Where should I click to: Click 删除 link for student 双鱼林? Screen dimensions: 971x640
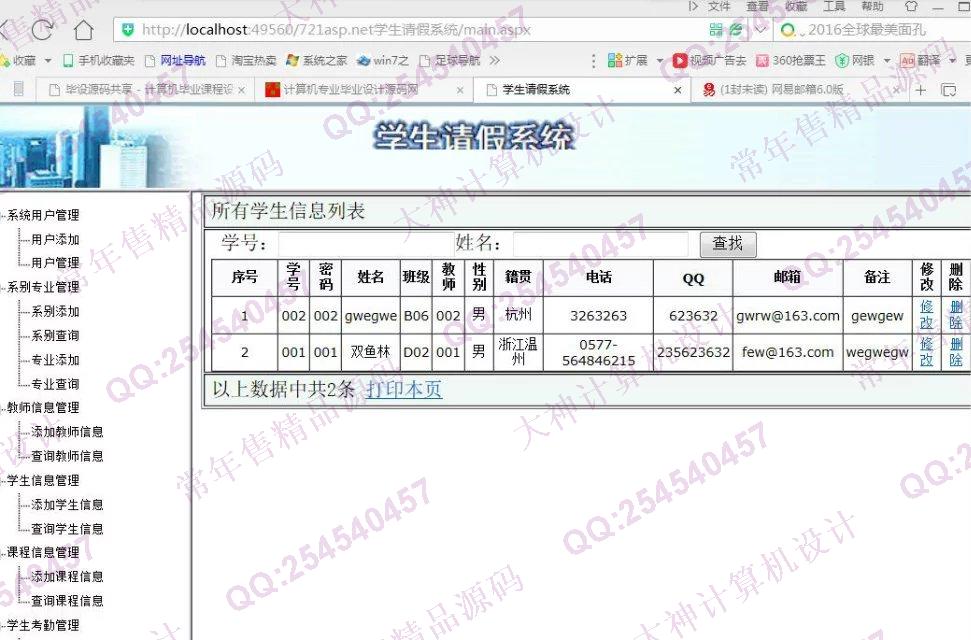[956, 352]
